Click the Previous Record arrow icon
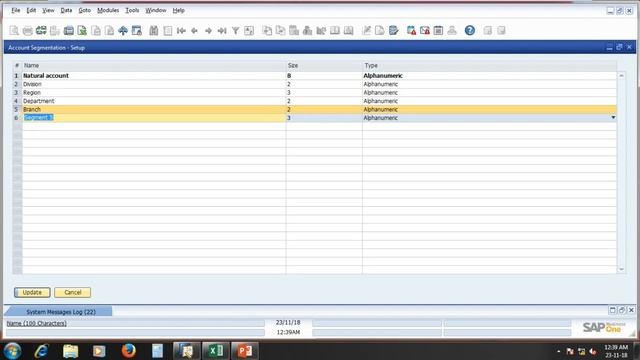640x360 pixels. [195, 31]
